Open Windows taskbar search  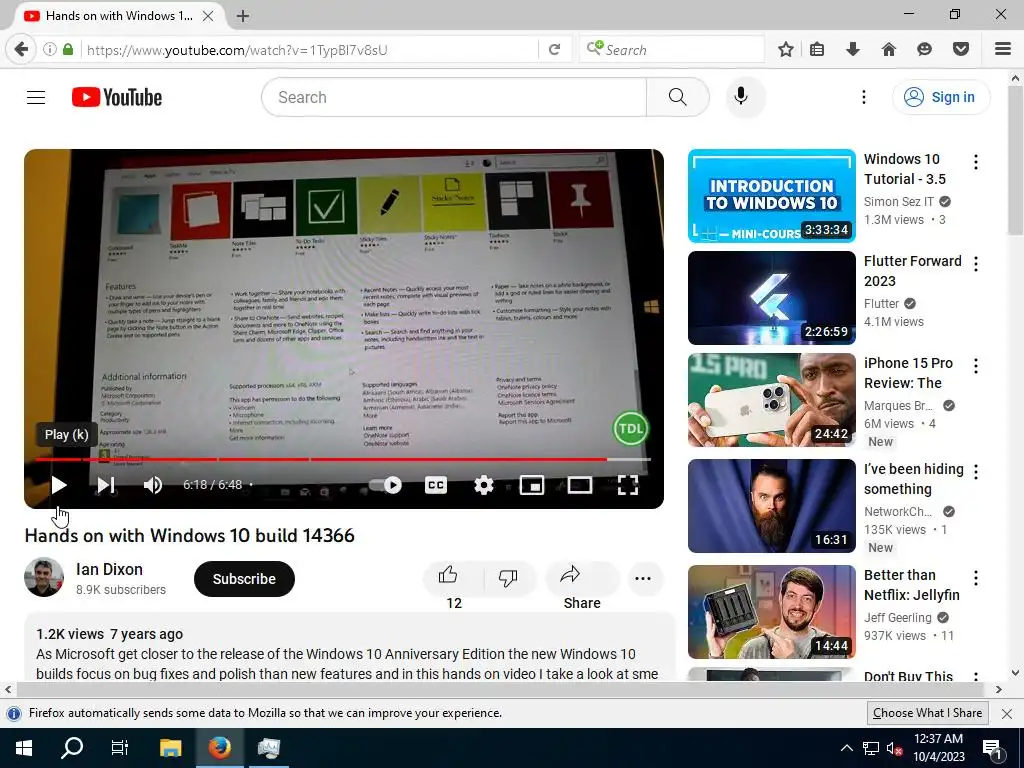point(72,748)
